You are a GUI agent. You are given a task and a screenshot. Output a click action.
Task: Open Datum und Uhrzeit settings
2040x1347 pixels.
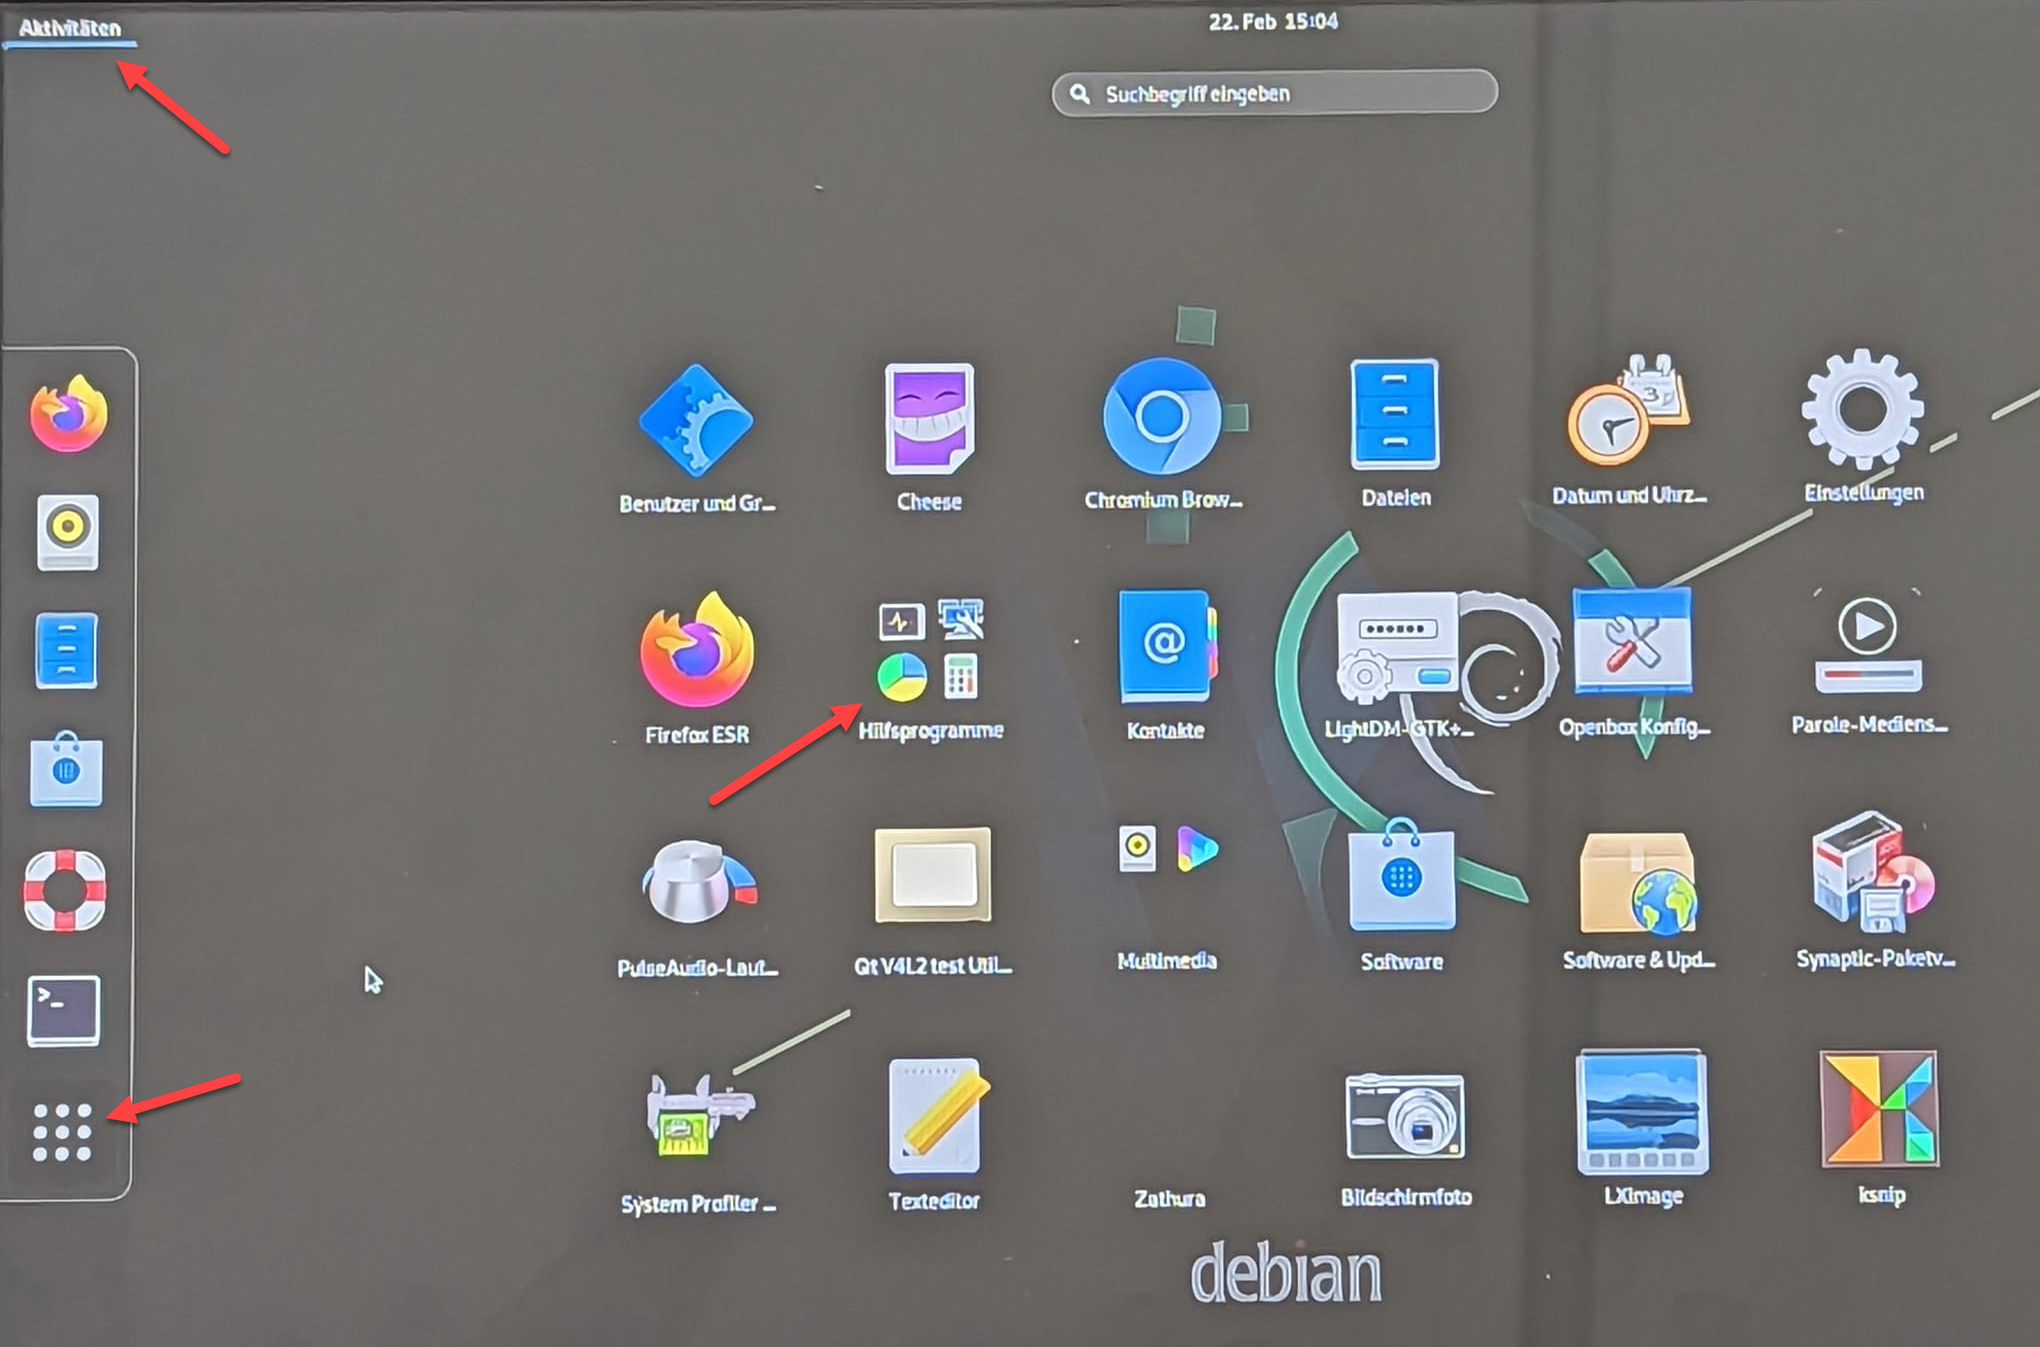[1629, 430]
